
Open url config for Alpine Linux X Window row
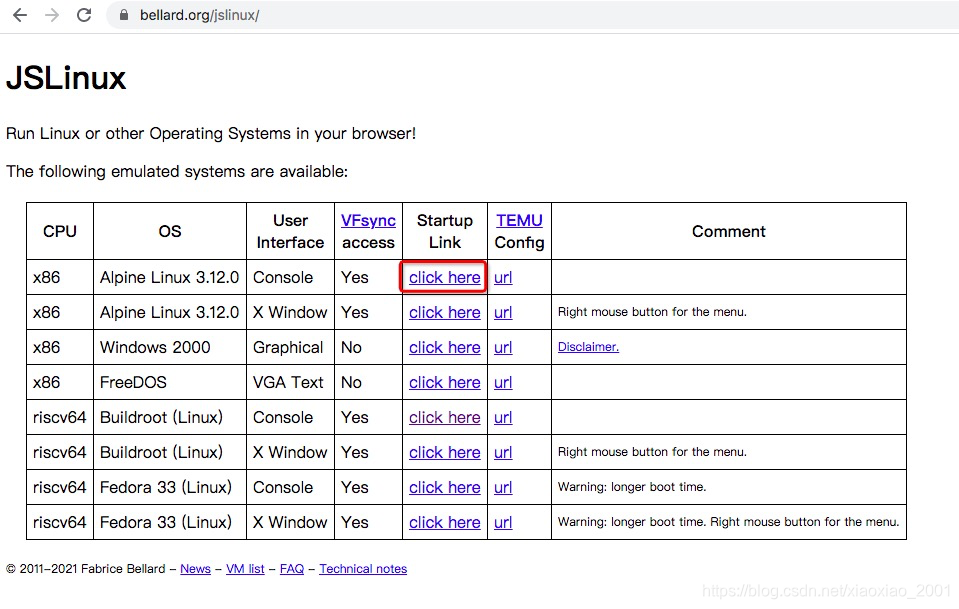click(x=503, y=312)
